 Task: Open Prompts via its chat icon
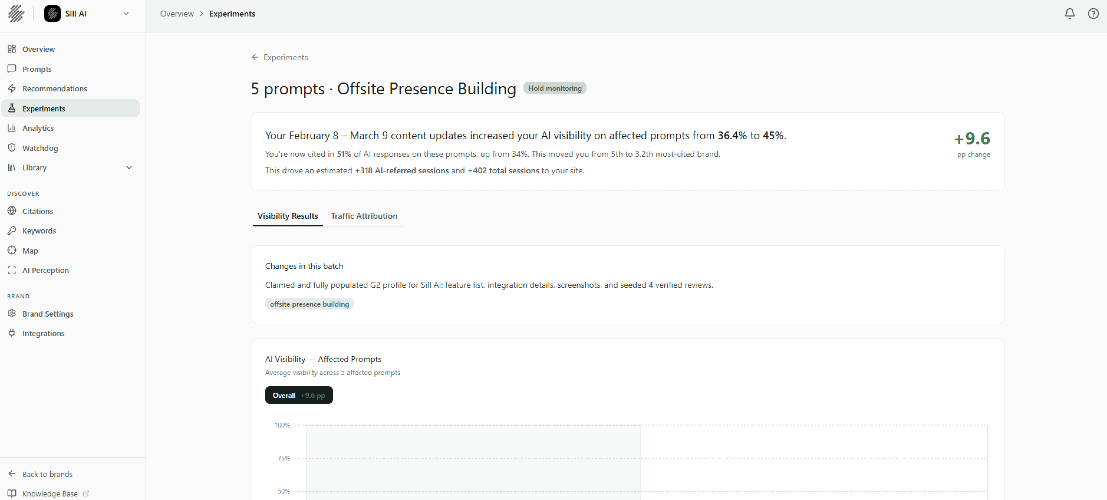[12, 69]
